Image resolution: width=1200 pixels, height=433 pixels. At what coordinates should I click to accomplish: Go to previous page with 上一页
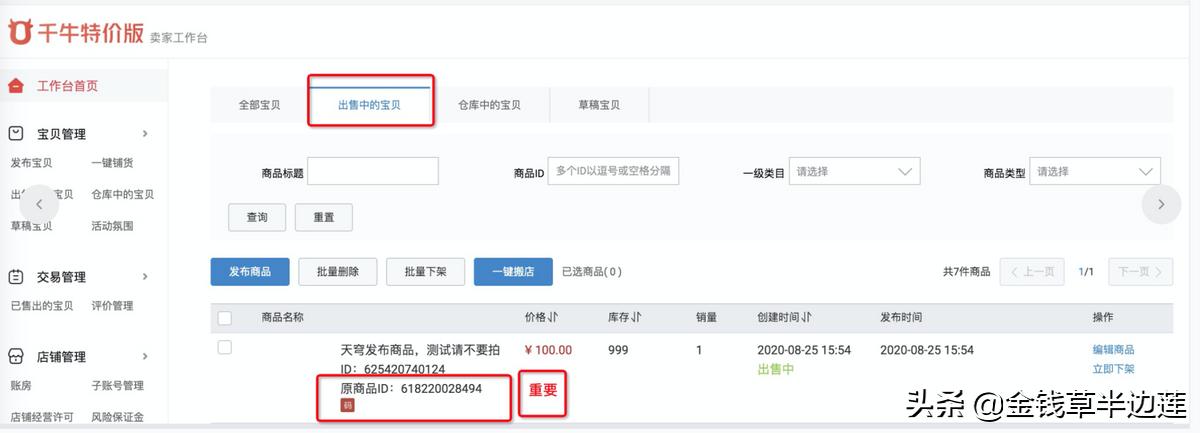(1033, 272)
